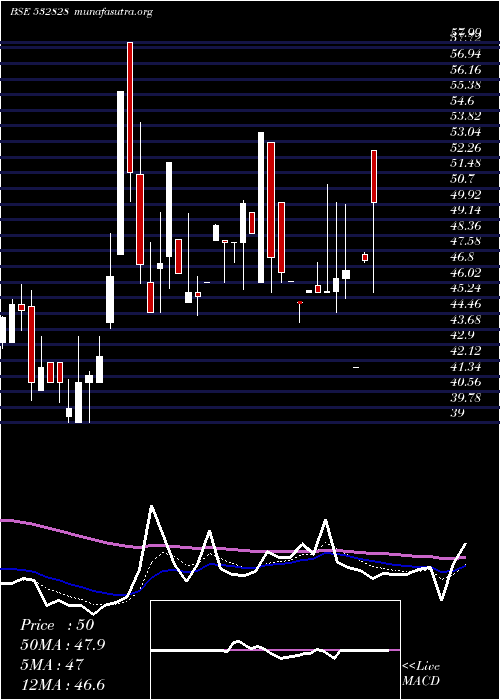Select the 49.14 price level label
Image resolution: width=500 pixels, height=700 pixels.
465,210
